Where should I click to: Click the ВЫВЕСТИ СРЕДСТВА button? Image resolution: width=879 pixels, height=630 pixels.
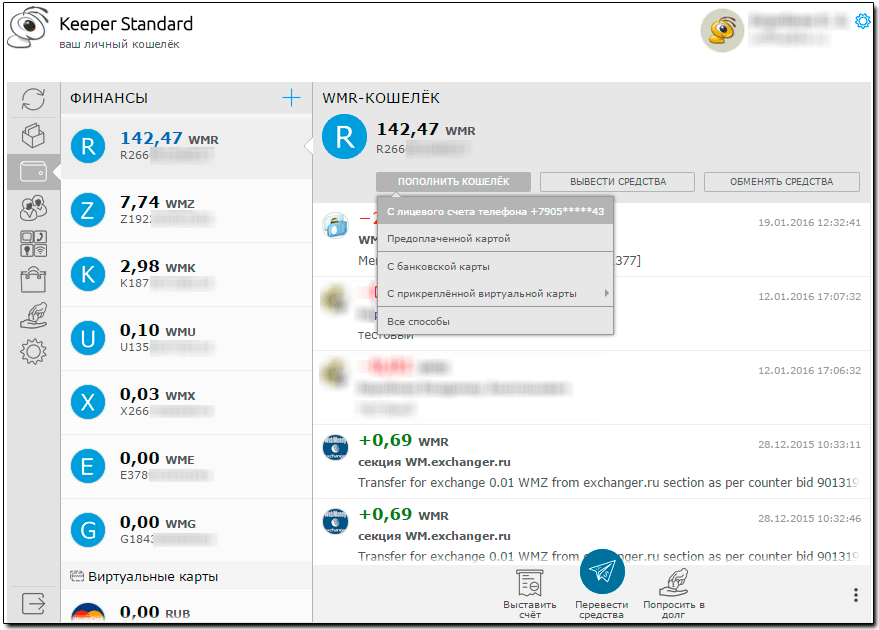(x=618, y=182)
